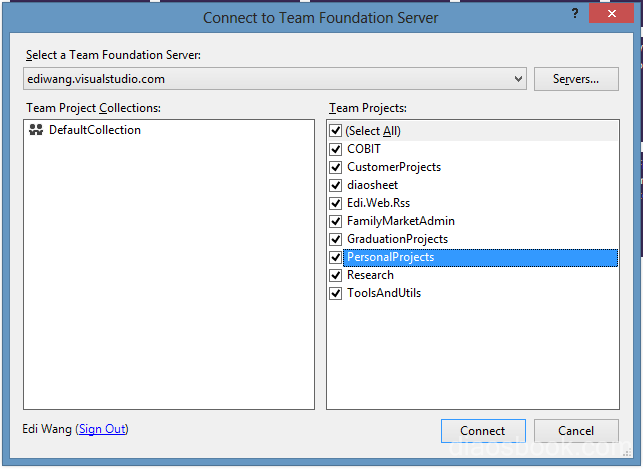Viewport: 643px width, 469px height.
Task: Click the Connect button
Action: click(483, 431)
